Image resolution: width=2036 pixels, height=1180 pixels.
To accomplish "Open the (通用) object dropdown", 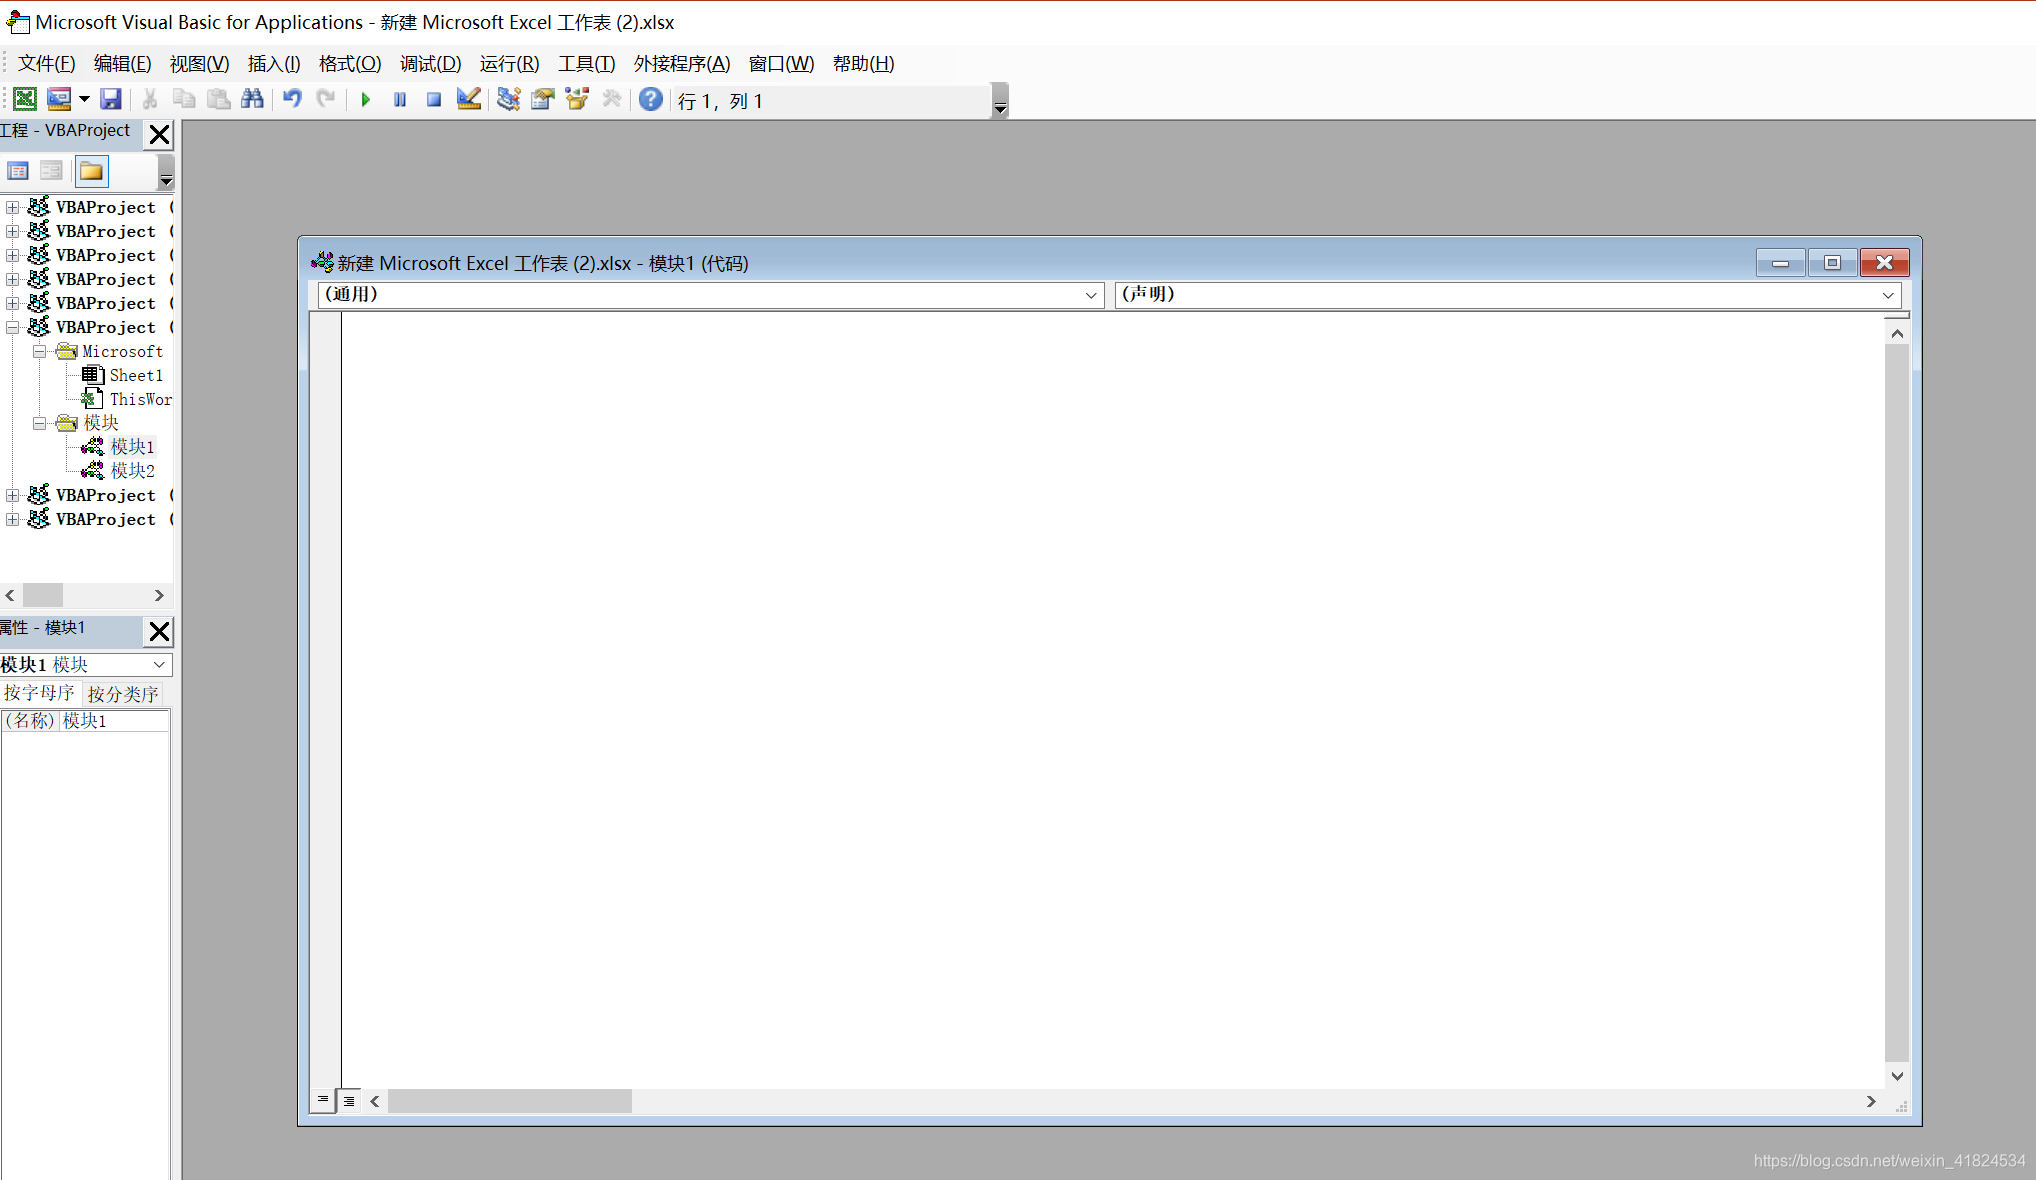I will click(x=1090, y=295).
